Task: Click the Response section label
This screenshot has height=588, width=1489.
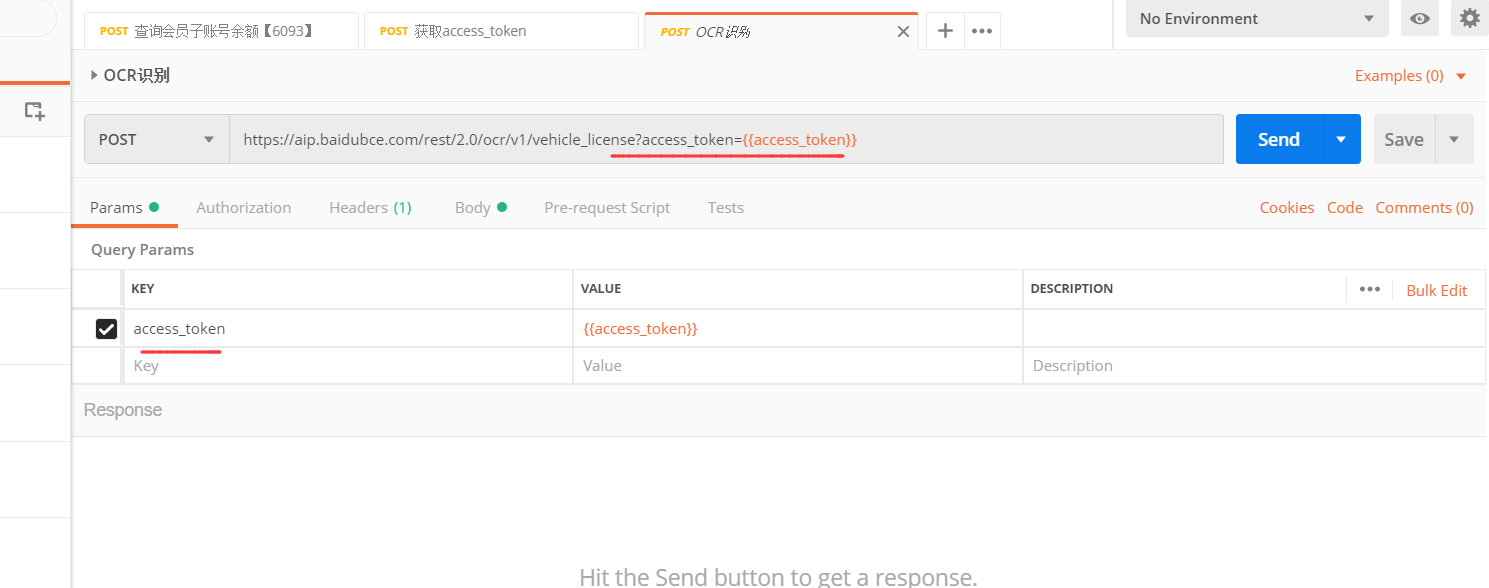Action: coord(123,410)
